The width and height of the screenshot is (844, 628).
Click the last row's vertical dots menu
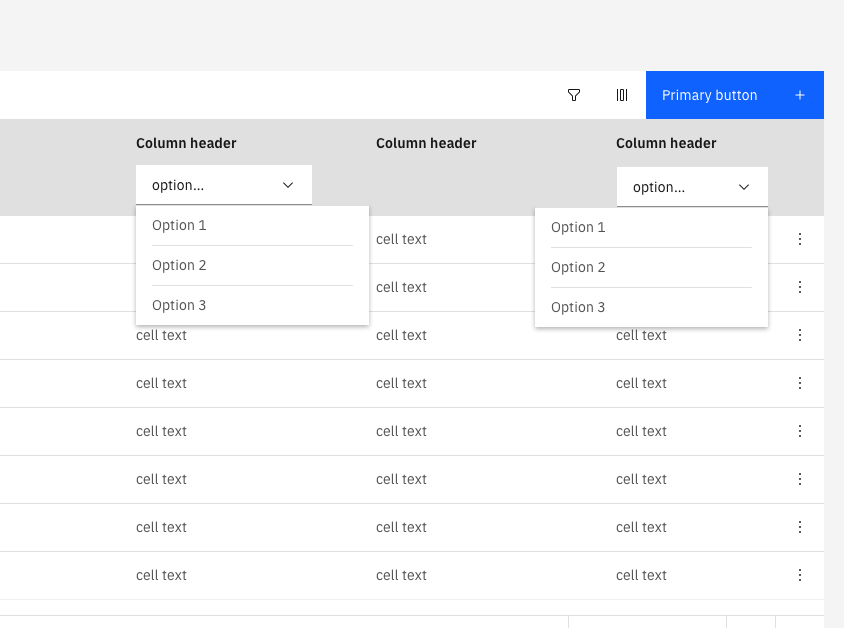(x=800, y=575)
